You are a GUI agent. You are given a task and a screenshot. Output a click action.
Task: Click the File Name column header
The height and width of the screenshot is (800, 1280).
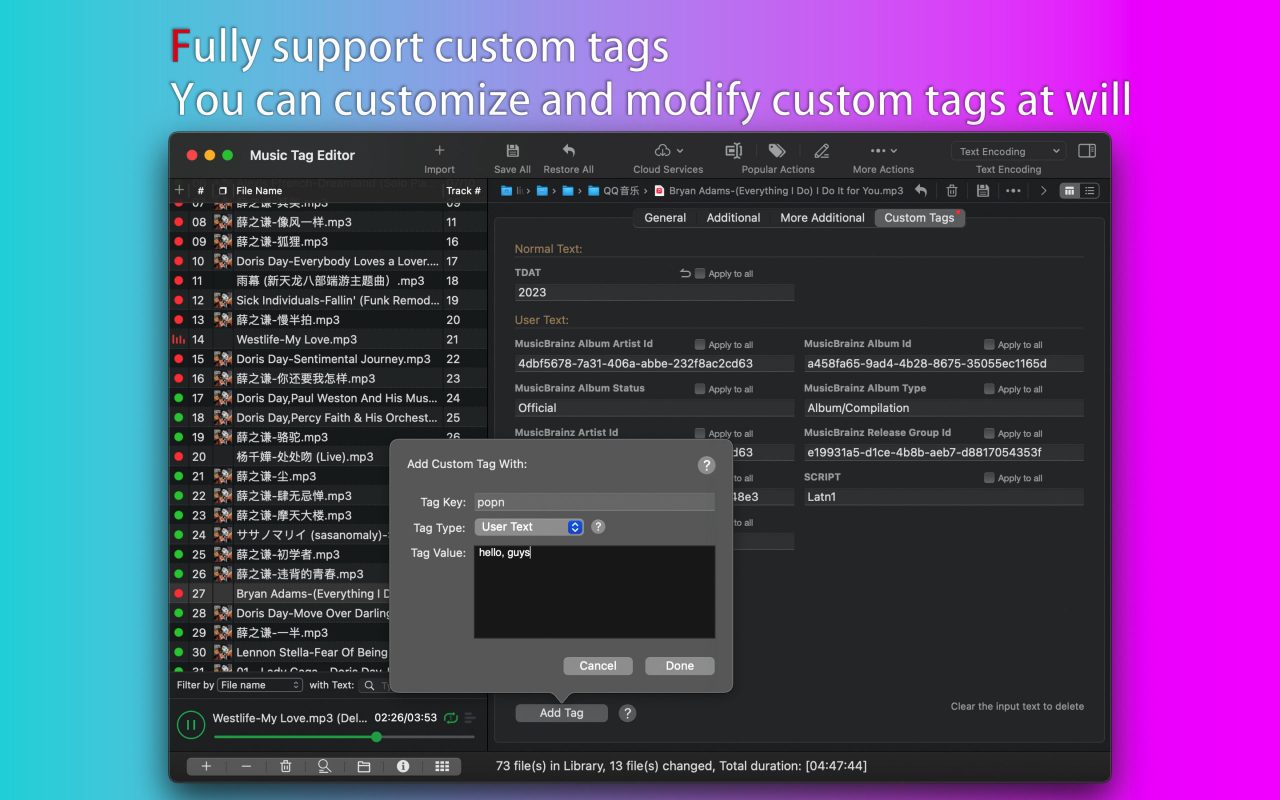336,190
